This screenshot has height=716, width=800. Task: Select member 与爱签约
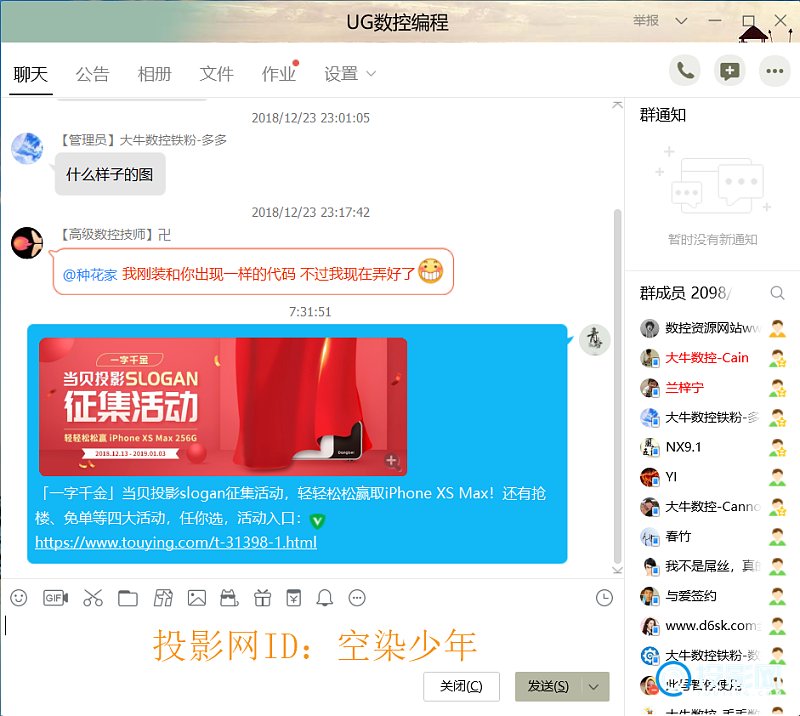pos(713,596)
